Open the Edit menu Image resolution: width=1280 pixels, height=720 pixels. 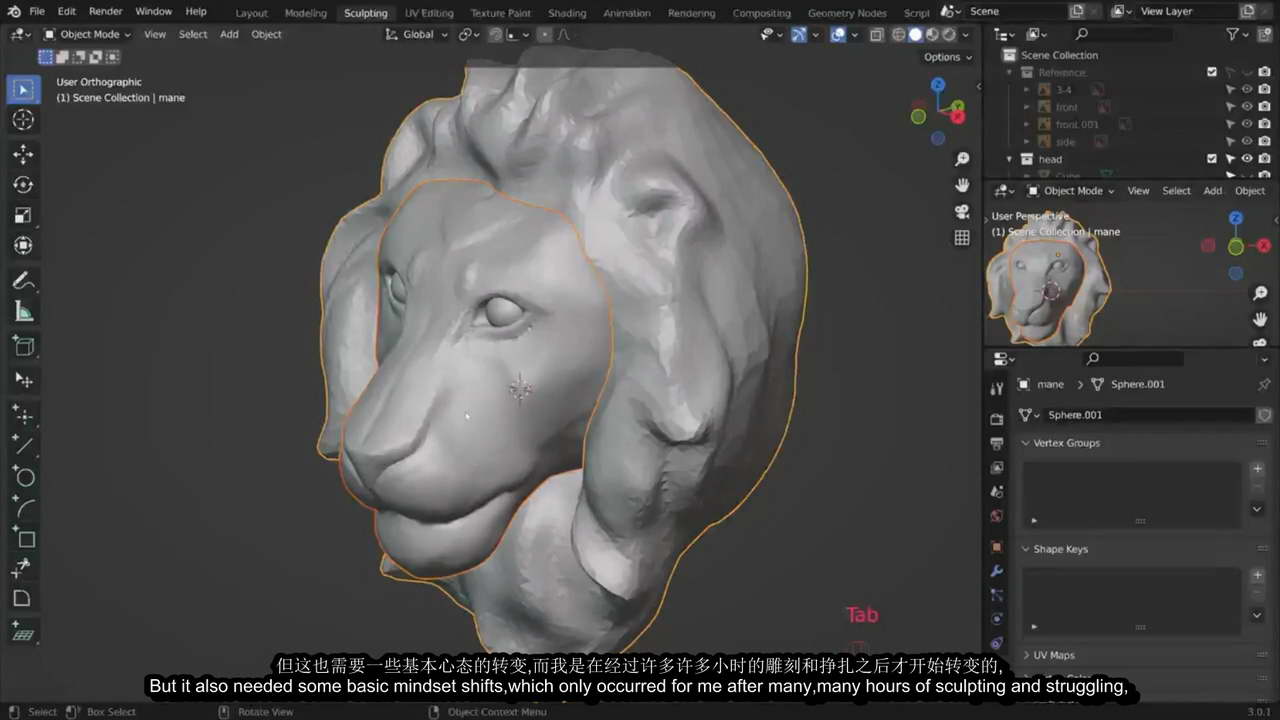click(x=66, y=11)
